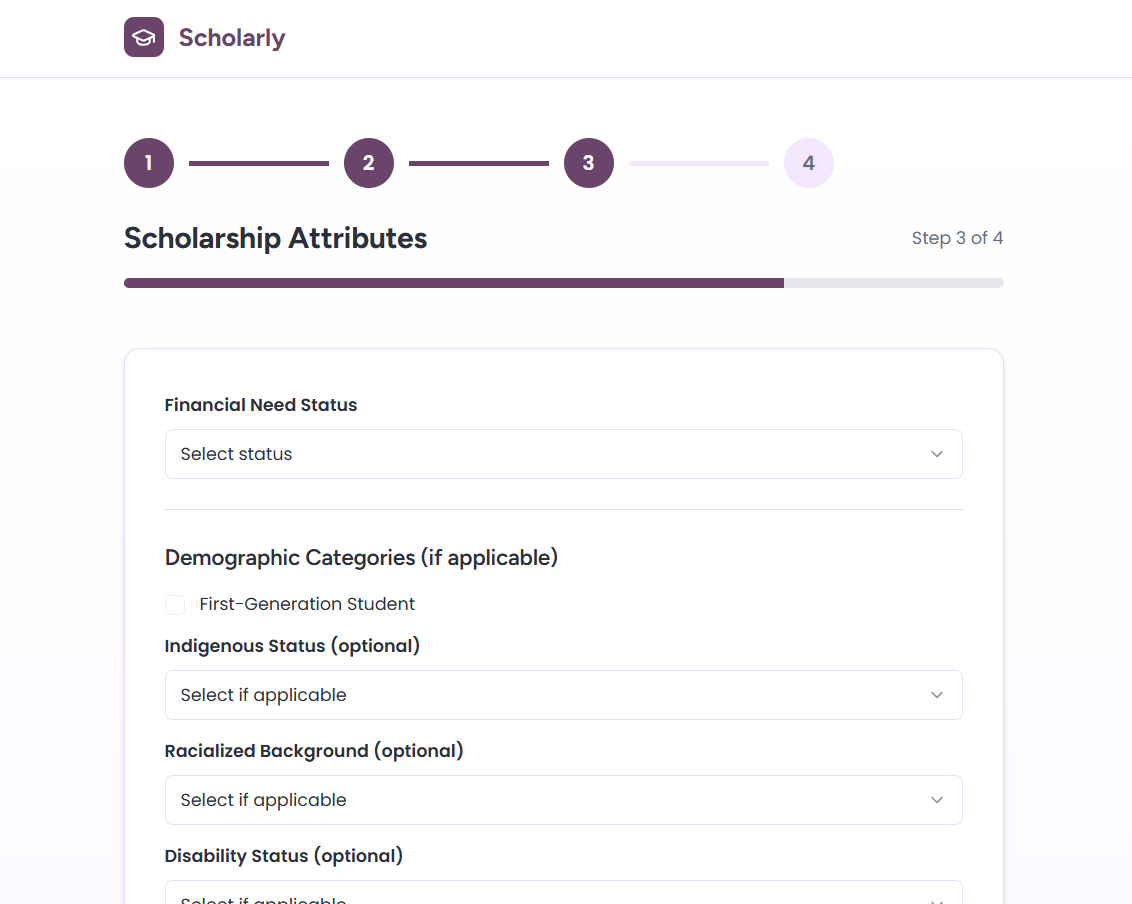The height and width of the screenshot is (904, 1132).
Task: Jump to step 2 in the stepper
Action: click(x=369, y=163)
